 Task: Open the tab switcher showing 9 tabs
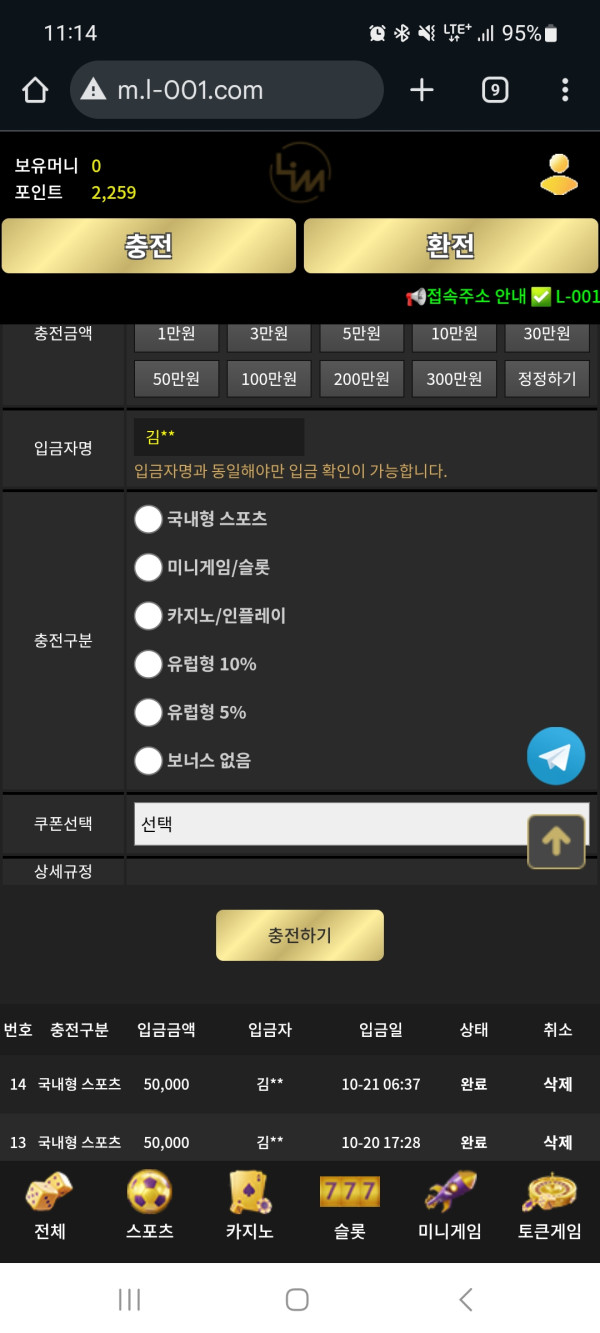coord(494,91)
